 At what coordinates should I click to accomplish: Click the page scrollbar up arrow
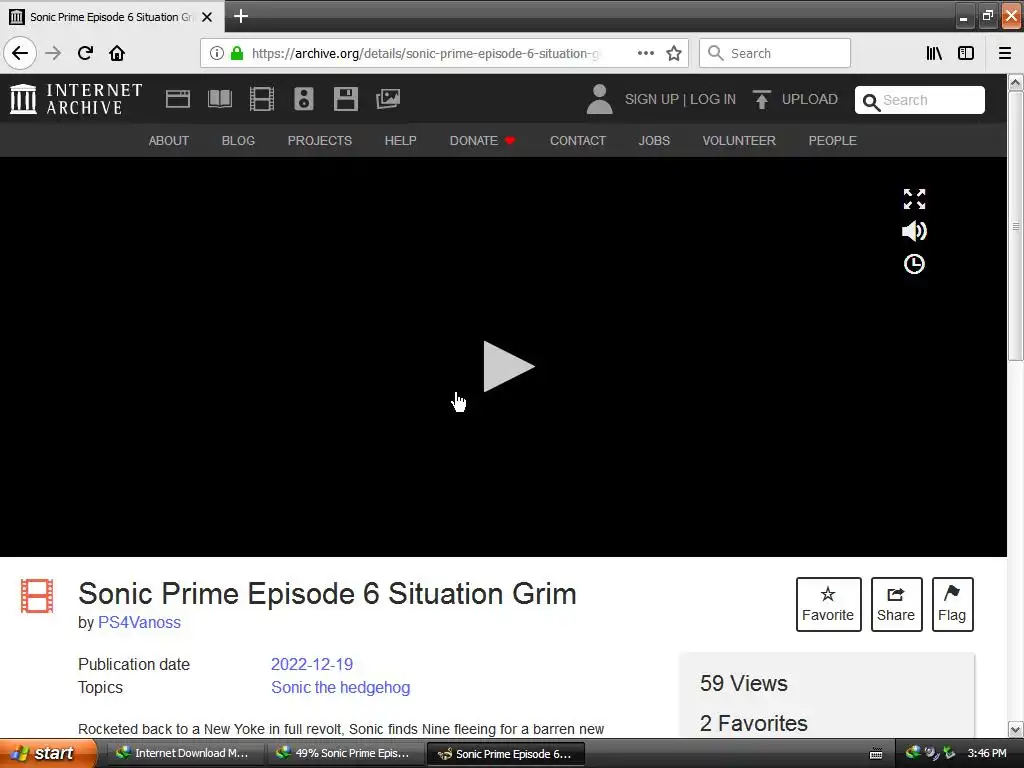pos(1016,83)
